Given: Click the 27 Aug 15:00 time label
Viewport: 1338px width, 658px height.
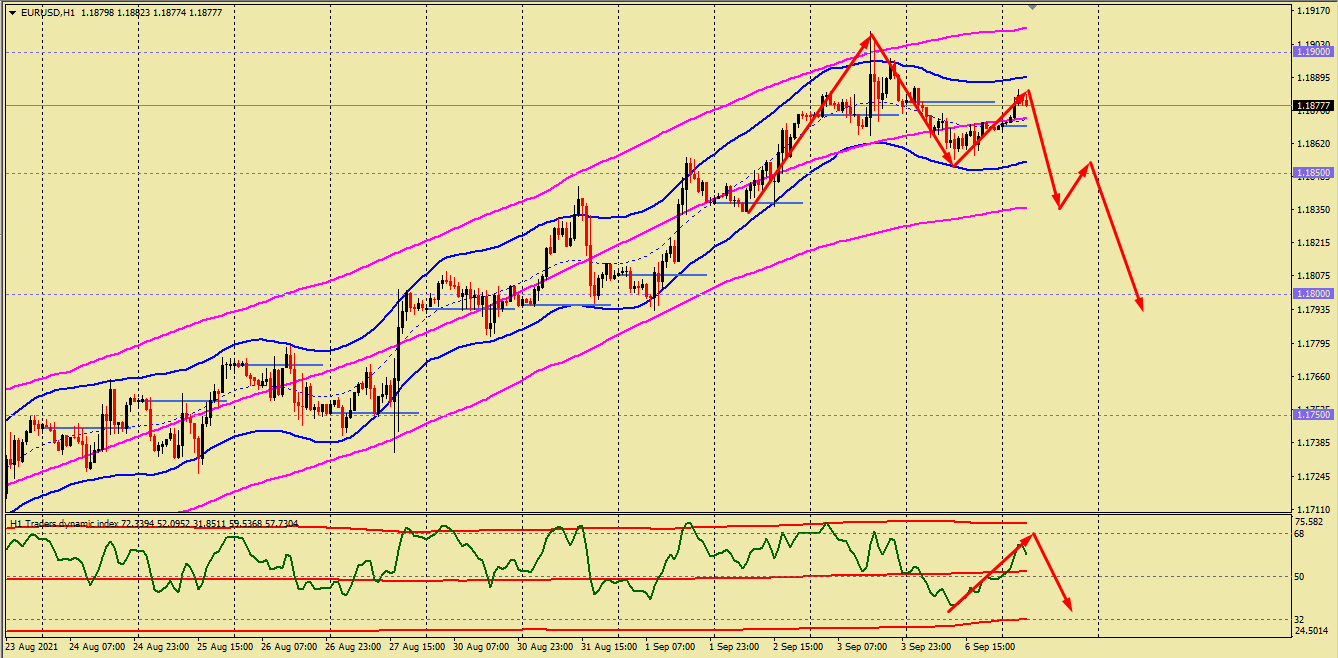Looking at the screenshot, I should tap(418, 647).
